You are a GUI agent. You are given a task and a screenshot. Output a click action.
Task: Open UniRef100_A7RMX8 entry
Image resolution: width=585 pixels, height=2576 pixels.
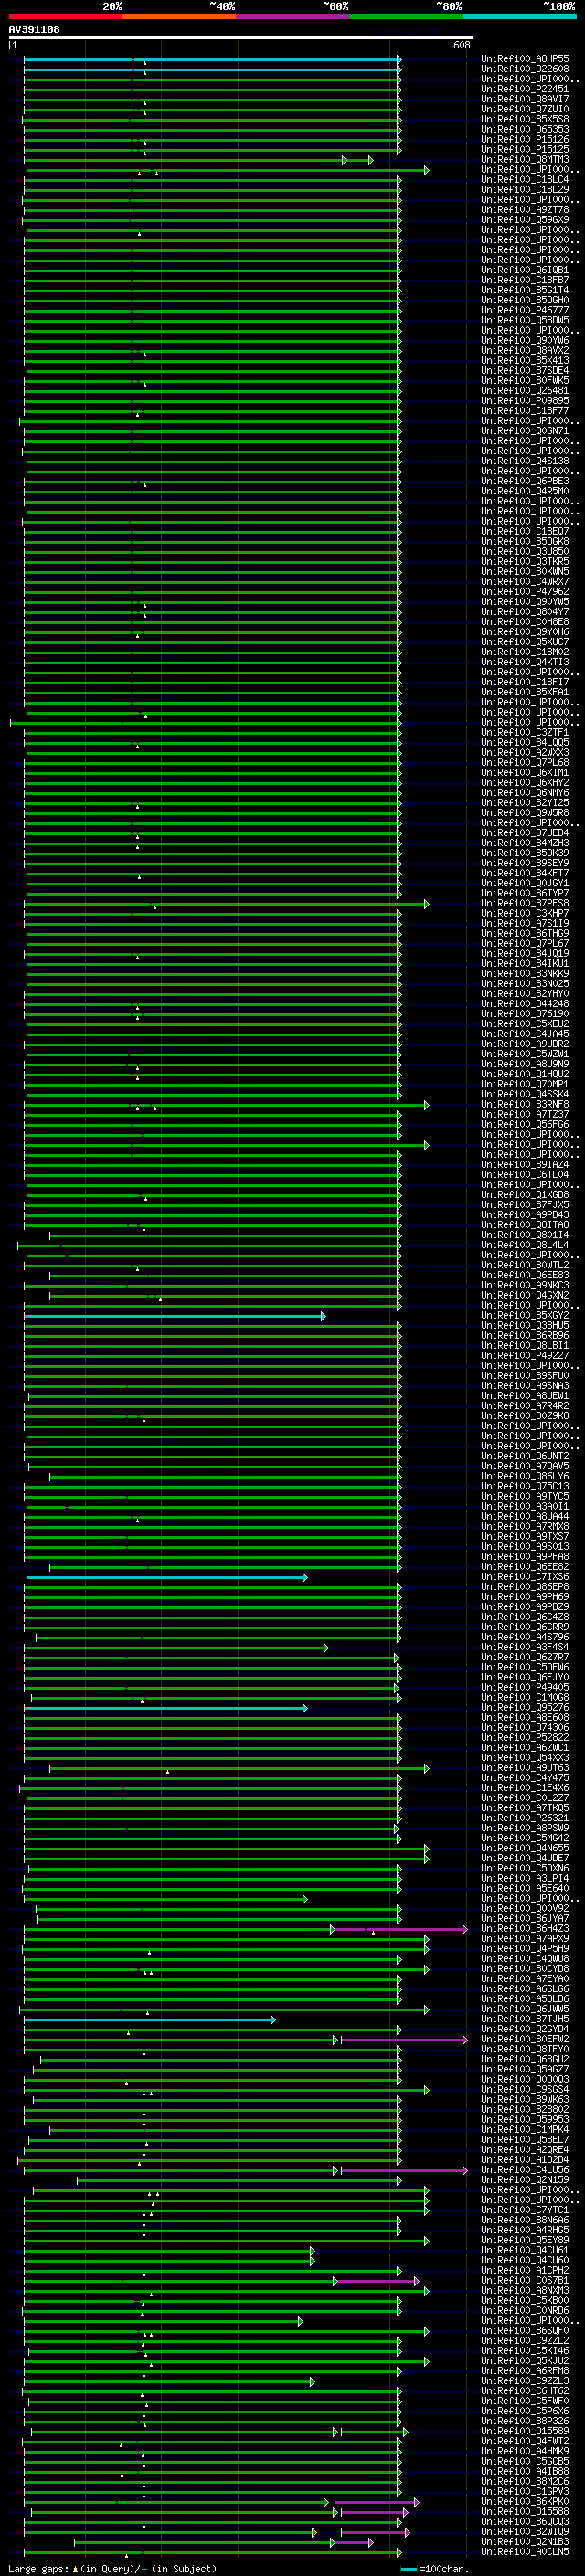click(x=525, y=1527)
